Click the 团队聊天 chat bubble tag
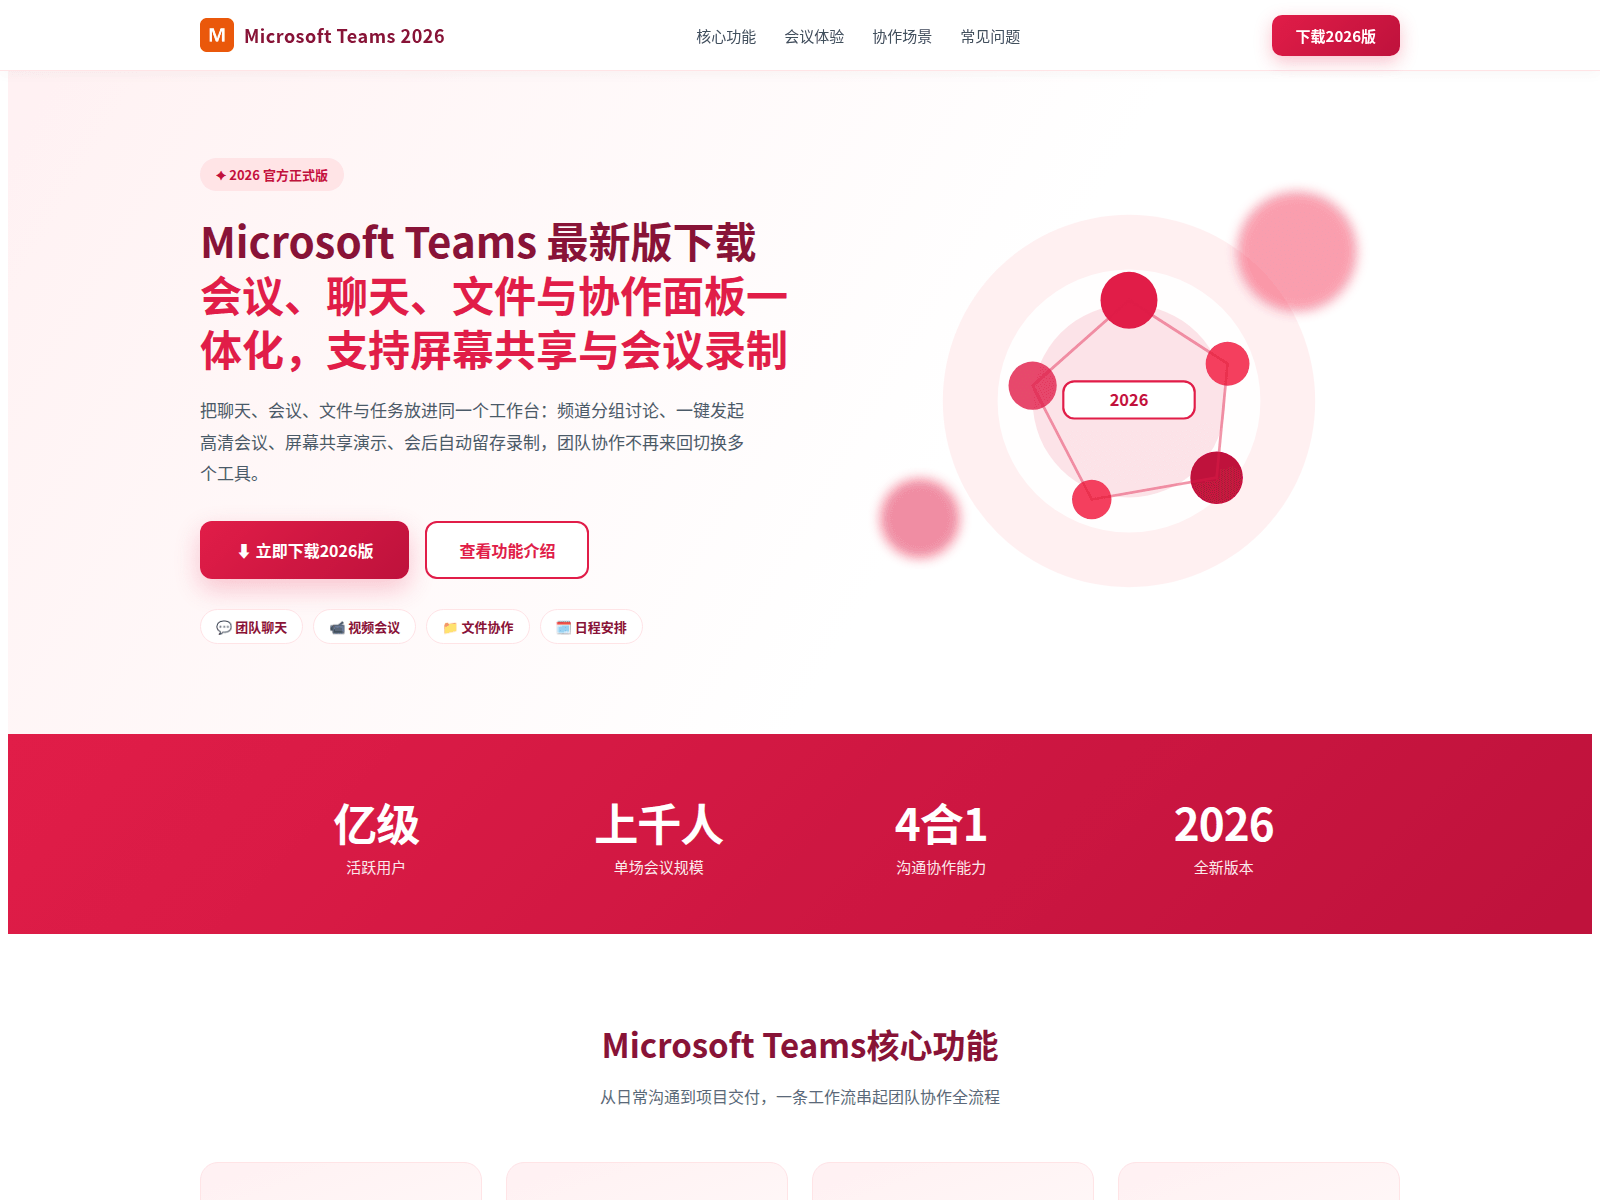The image size is (1600, 1200). coord(251,627)
